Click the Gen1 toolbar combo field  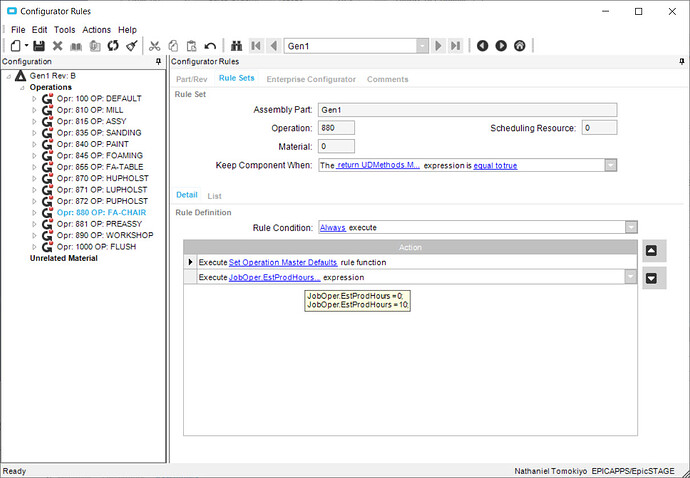pyautogui.click(x=351, y=46)
